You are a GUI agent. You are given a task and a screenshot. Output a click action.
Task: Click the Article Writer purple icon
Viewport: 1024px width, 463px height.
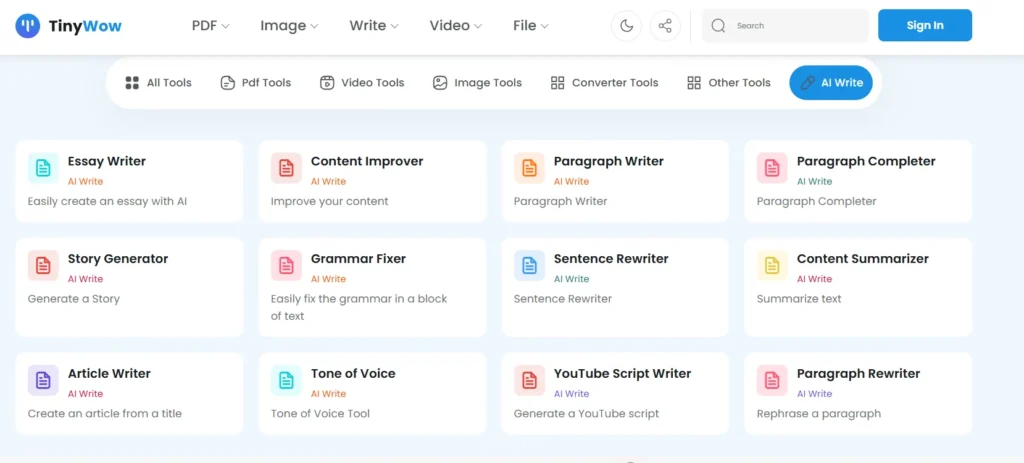point(43,381)
